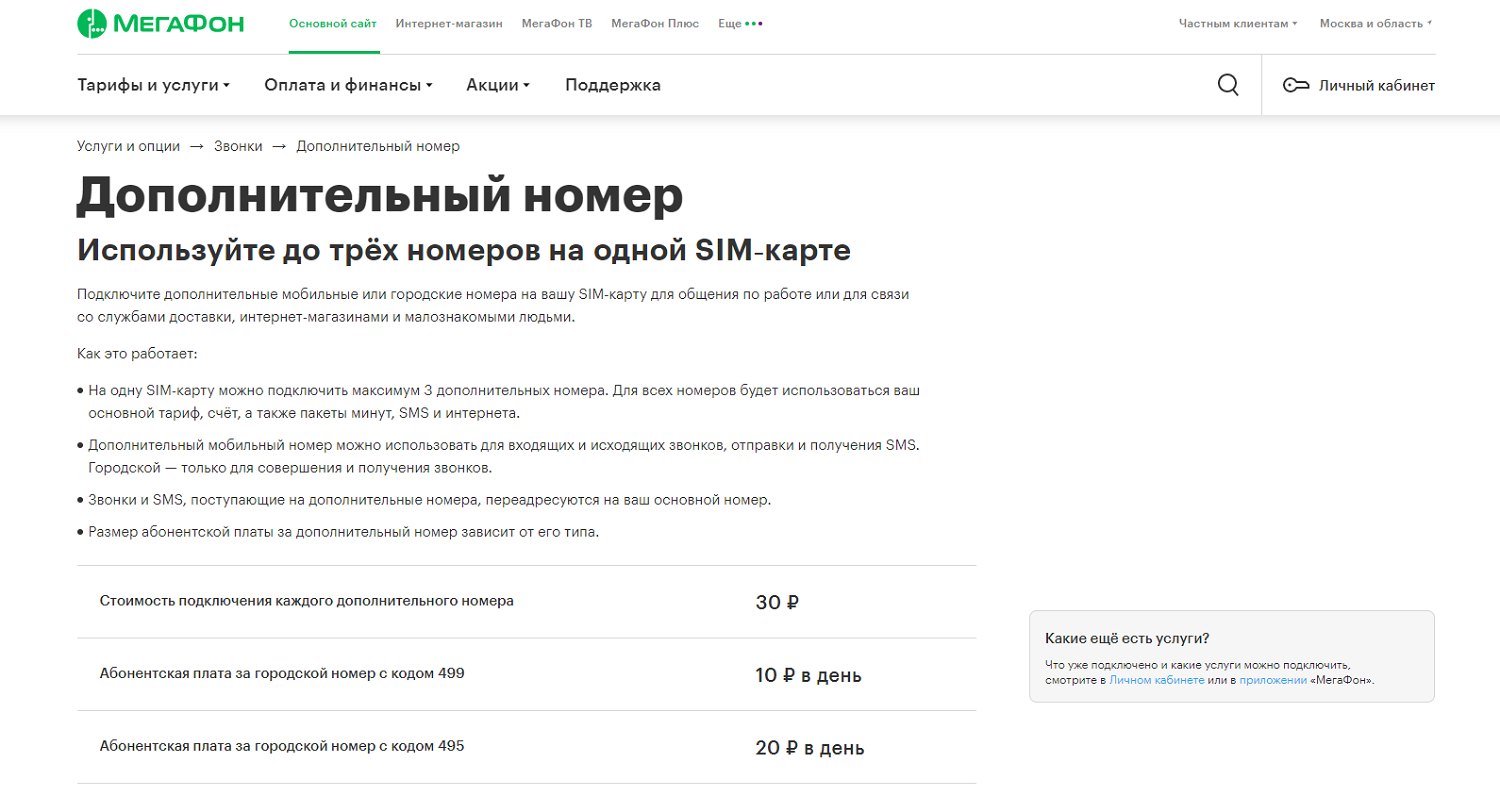Open the search magnifier icon
Image resolution: width=1500 pixels, height=796 pixels.
tap(1228, 85)
